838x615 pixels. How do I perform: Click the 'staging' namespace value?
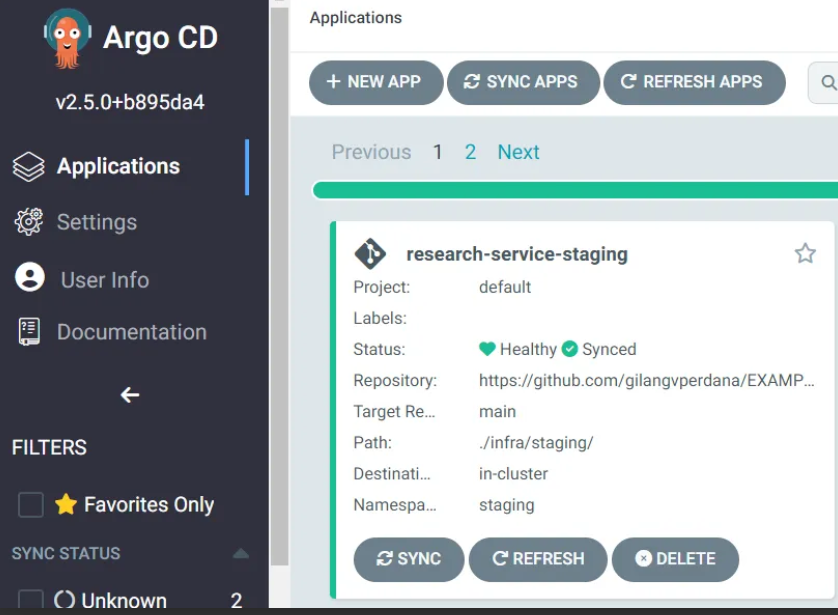tap(507, 505)
